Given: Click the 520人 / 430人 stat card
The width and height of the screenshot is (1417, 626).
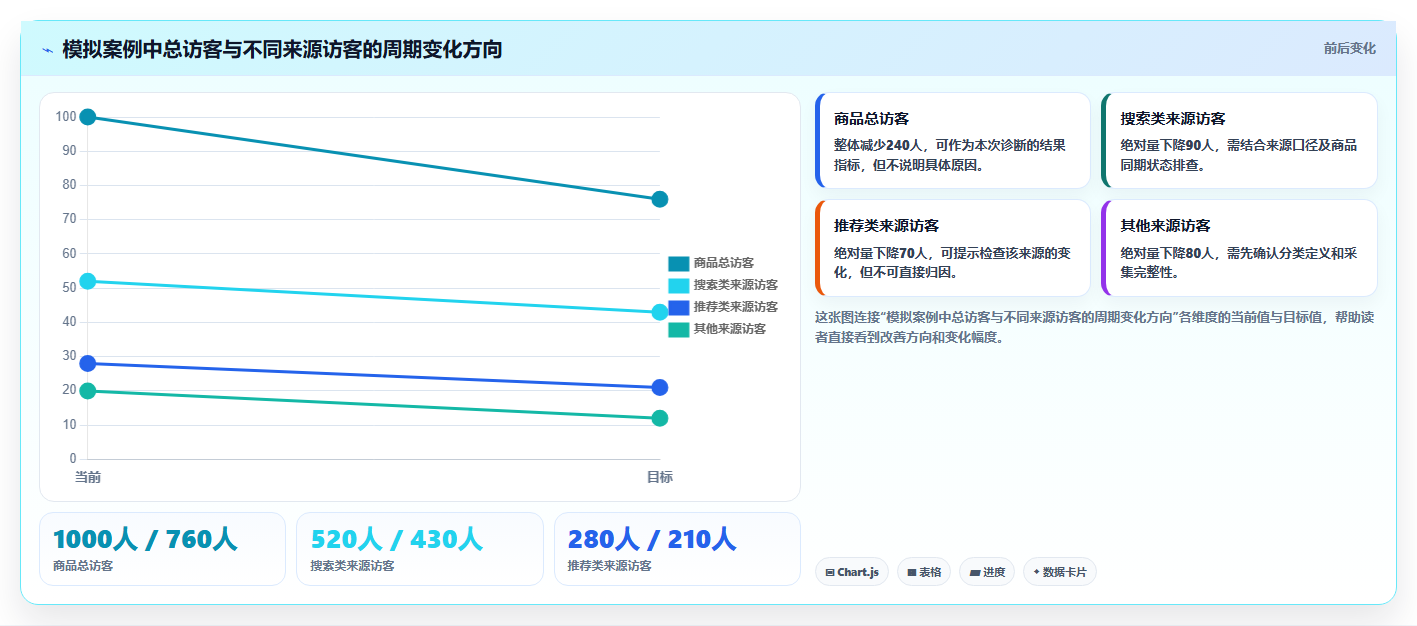Looking at the screenshot, I should pyautogui.click(x=420, y=549).
